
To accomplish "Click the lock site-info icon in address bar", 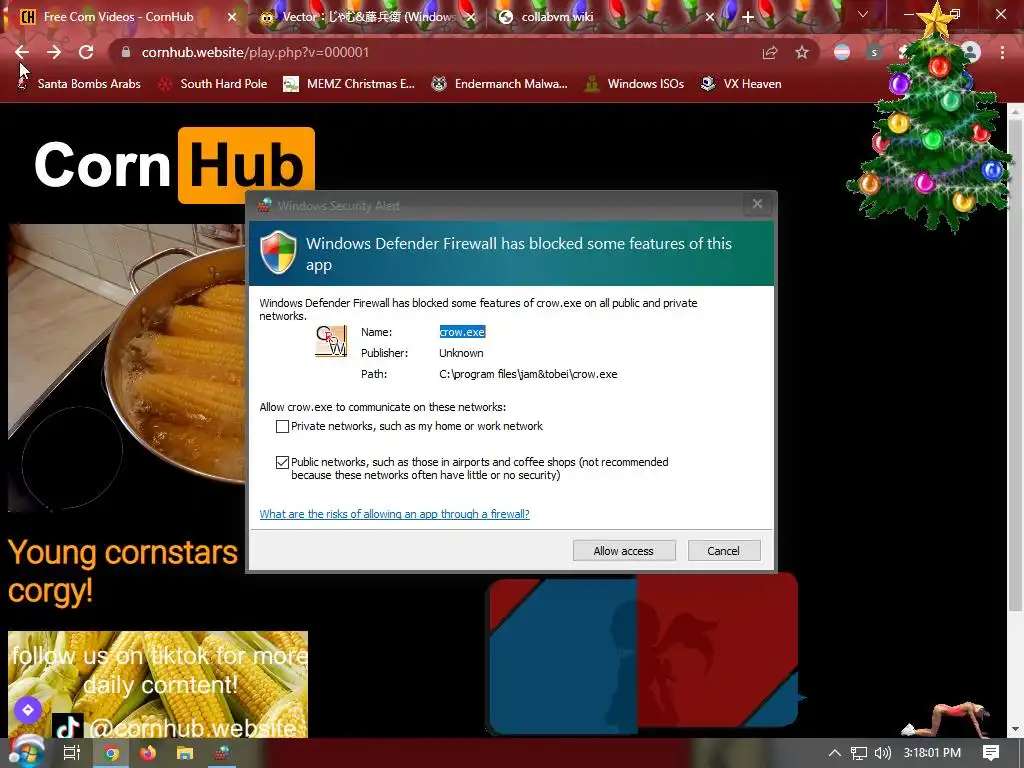I will 126,52.
